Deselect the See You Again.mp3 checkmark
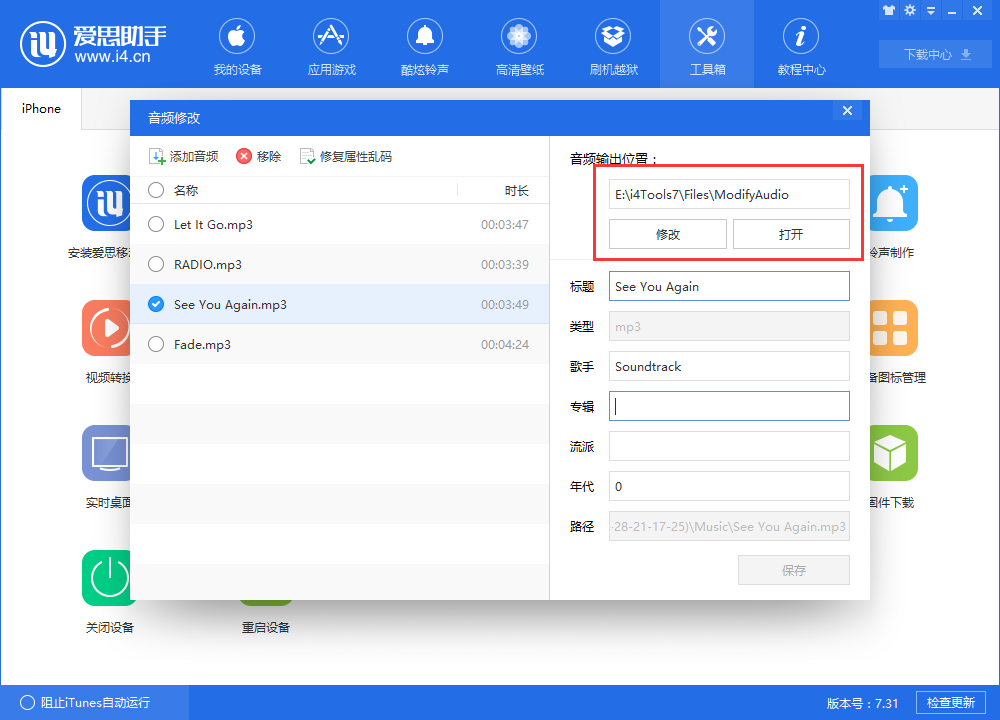Image resolution: width=1000 pixels, height=720 pixels. (156, 304)
